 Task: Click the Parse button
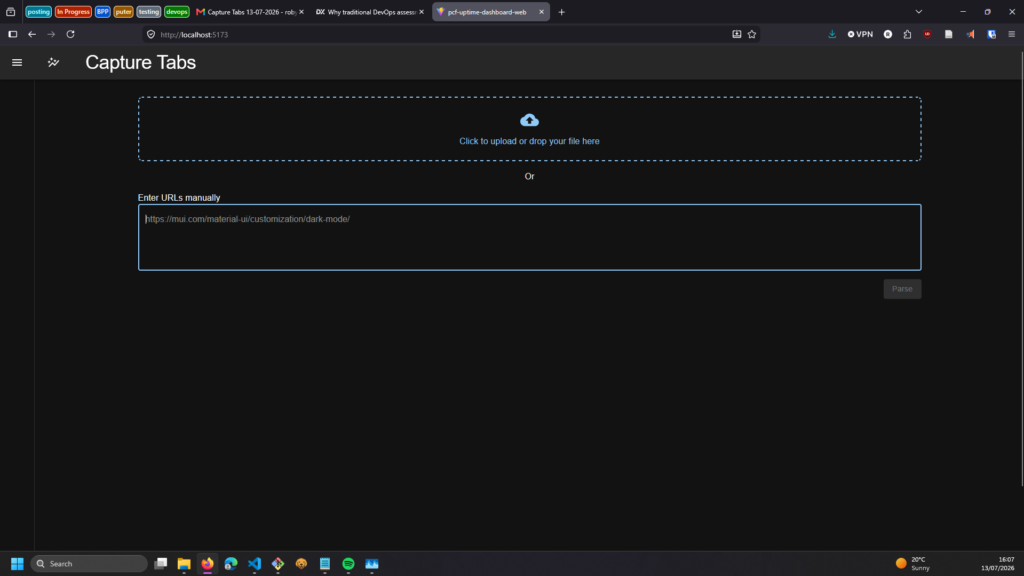click(902, 289)
